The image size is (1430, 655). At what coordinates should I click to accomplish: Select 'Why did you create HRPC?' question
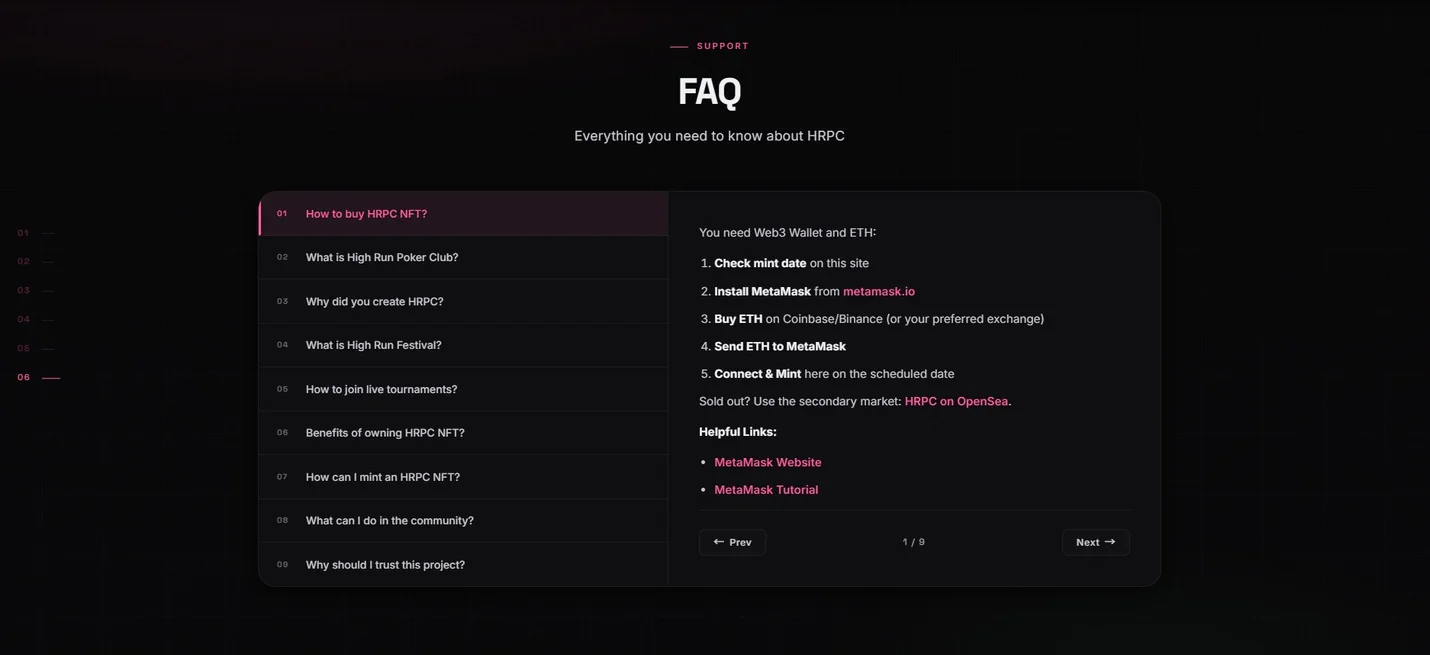pos(463,301)
